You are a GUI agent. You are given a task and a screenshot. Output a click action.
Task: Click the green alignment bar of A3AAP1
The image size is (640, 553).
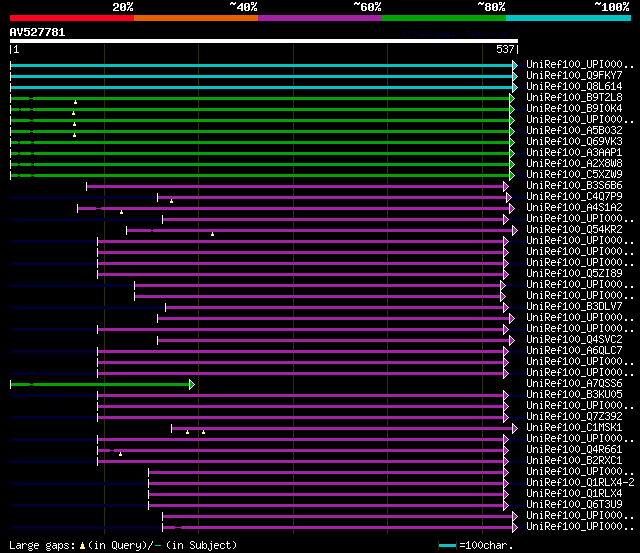[x=260, y=153]
